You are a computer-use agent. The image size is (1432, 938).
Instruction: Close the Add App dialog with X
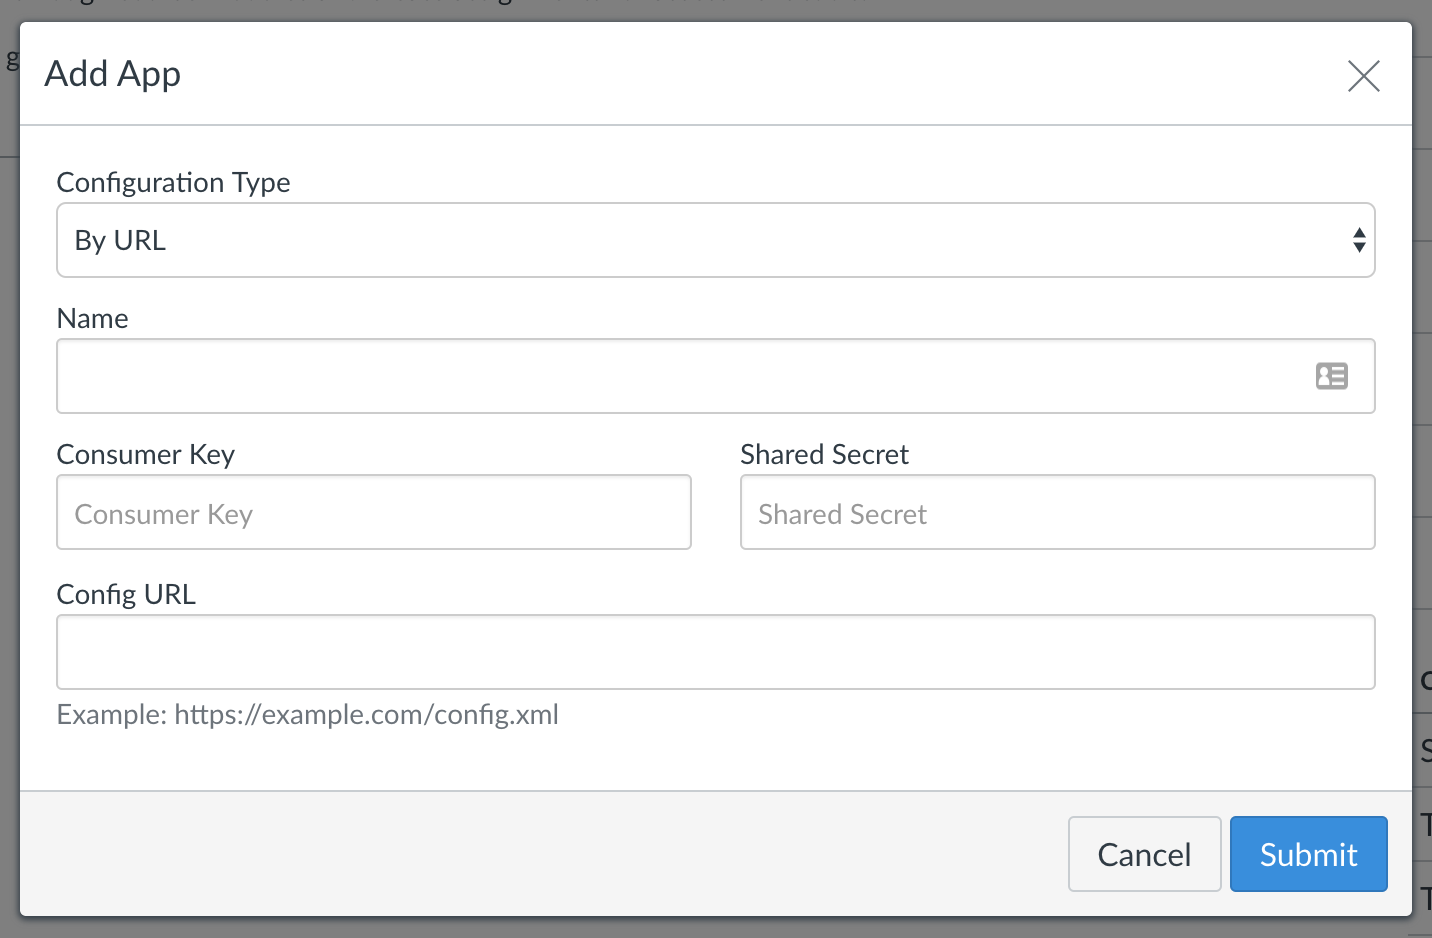pos(1363,75)
